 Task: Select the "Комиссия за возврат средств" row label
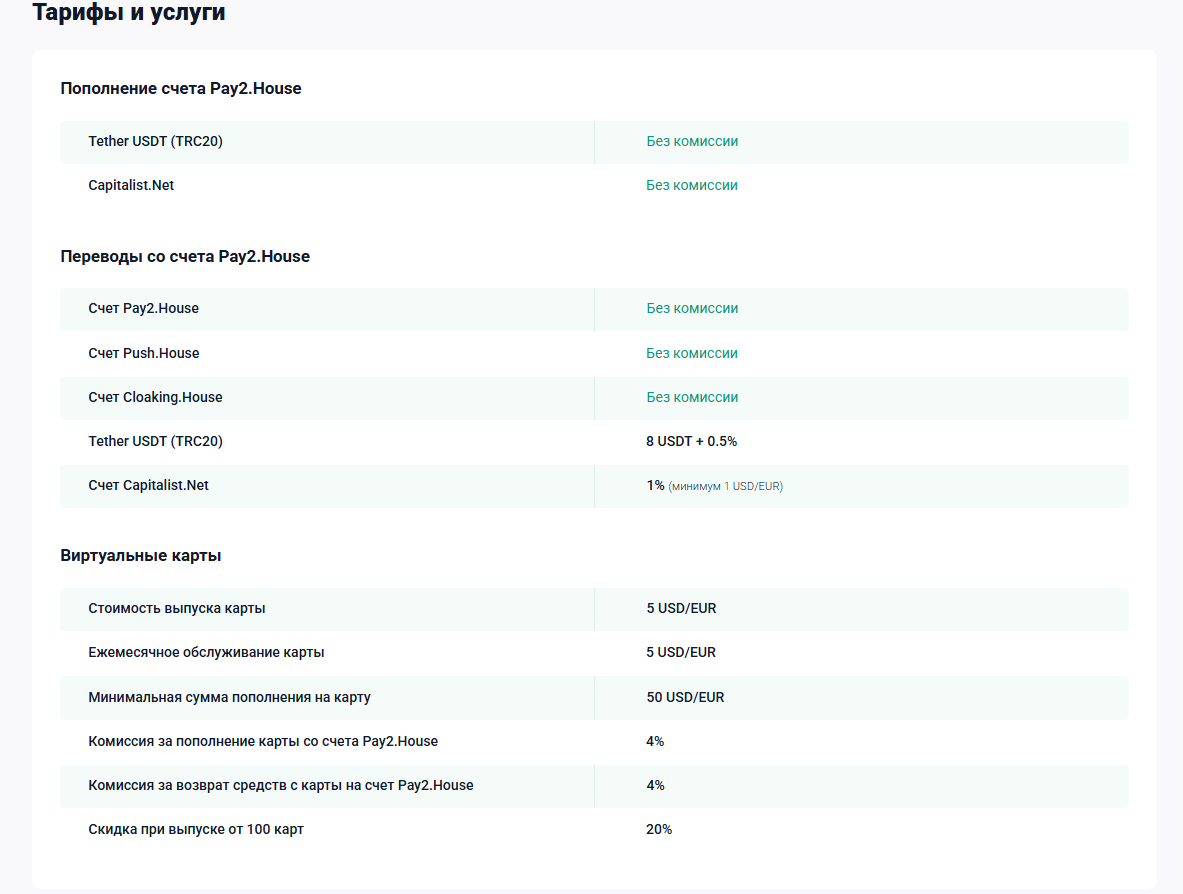(281, 785)
